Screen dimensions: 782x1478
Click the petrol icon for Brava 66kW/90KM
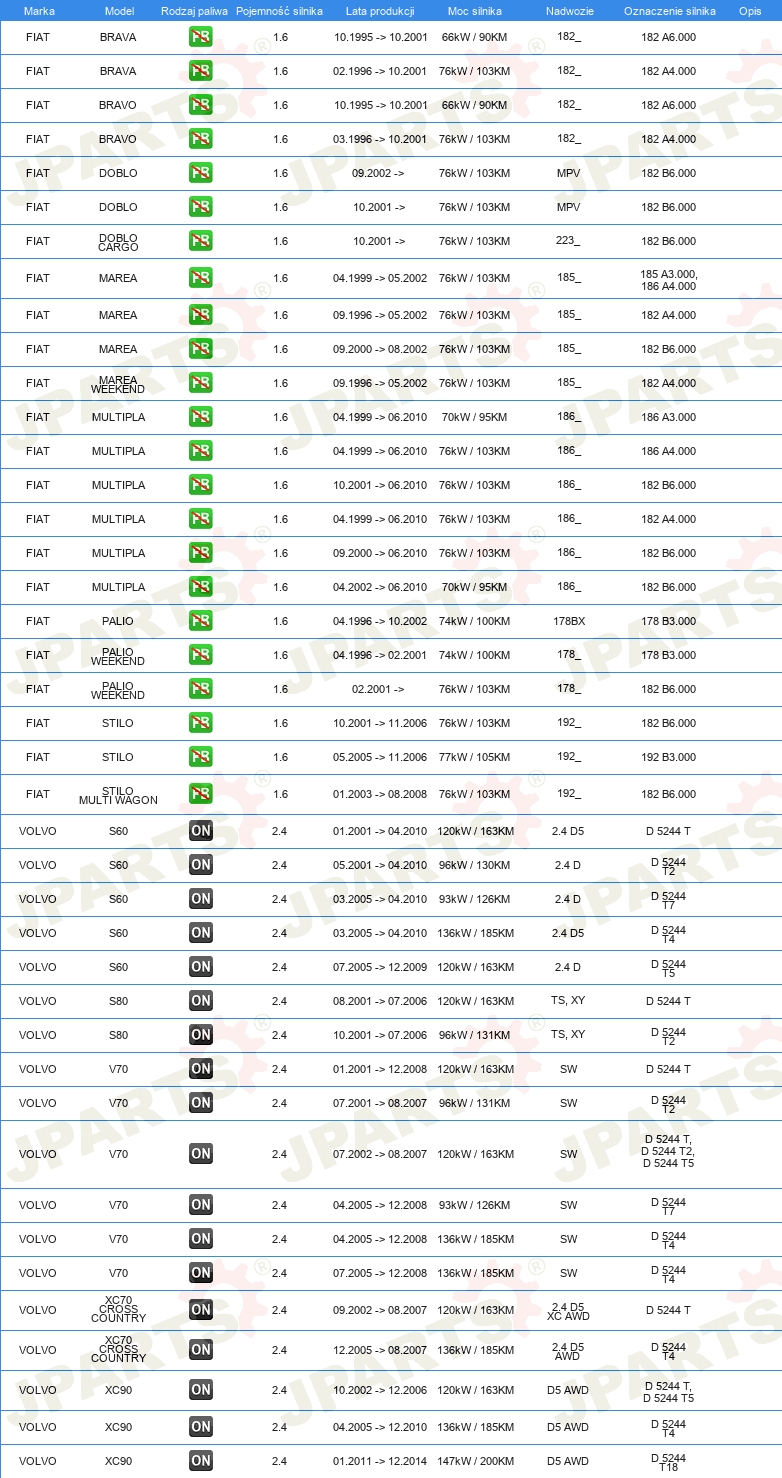pos(200,37)
